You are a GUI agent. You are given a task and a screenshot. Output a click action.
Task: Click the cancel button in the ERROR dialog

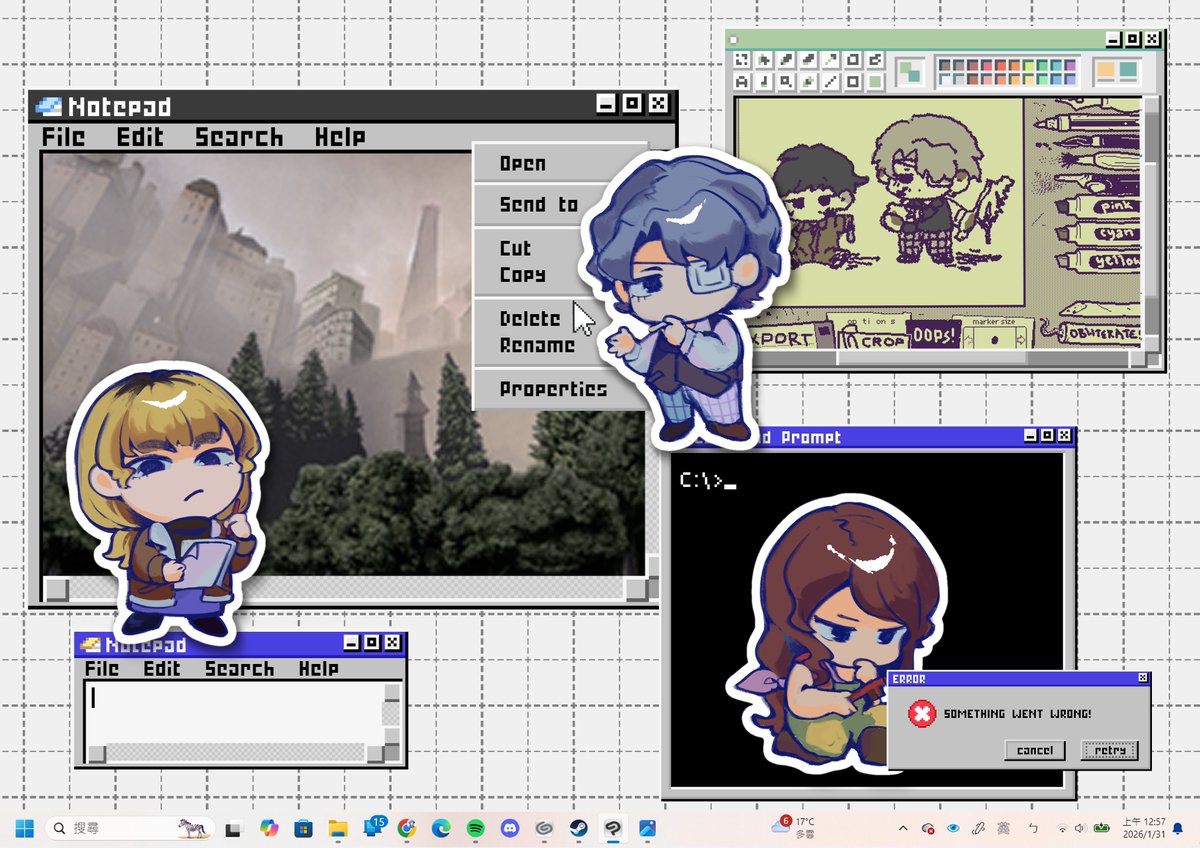click(x=1035, y=750)
